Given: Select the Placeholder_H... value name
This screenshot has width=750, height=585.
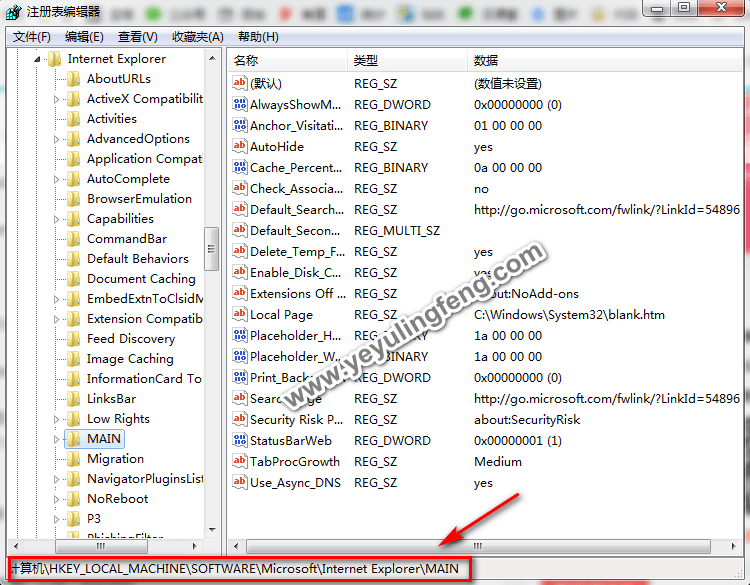Looking at the screenshot, I should (x=296, y=335).
